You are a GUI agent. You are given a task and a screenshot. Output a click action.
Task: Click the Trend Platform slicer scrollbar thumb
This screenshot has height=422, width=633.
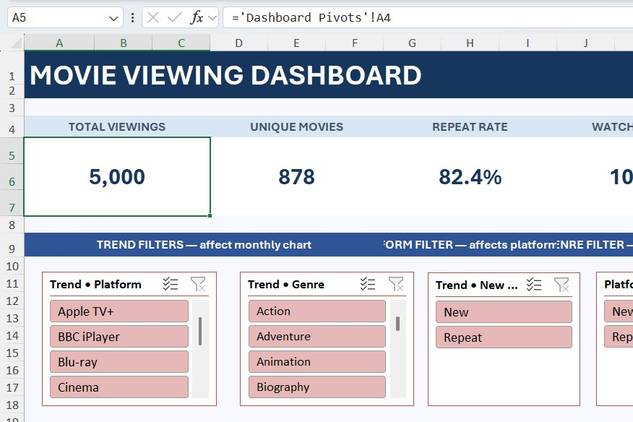pos(200,332)
